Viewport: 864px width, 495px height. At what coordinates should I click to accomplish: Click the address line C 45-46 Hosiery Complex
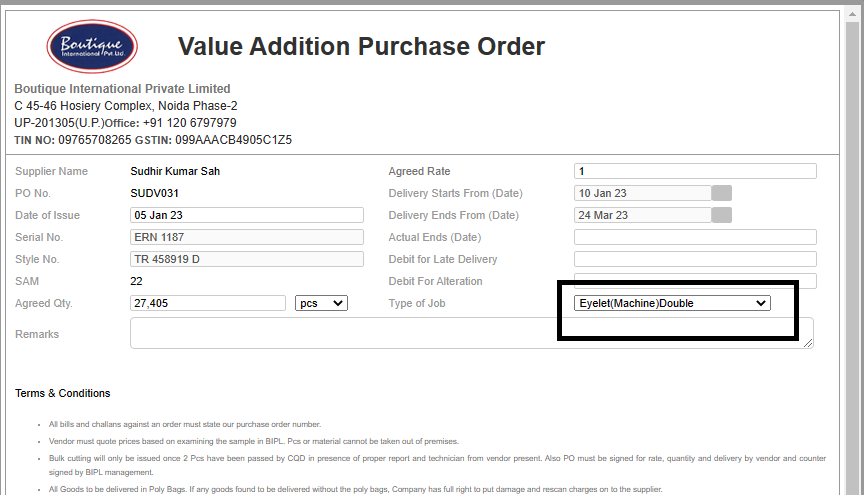pyautogui.click(x=126, y=106)
